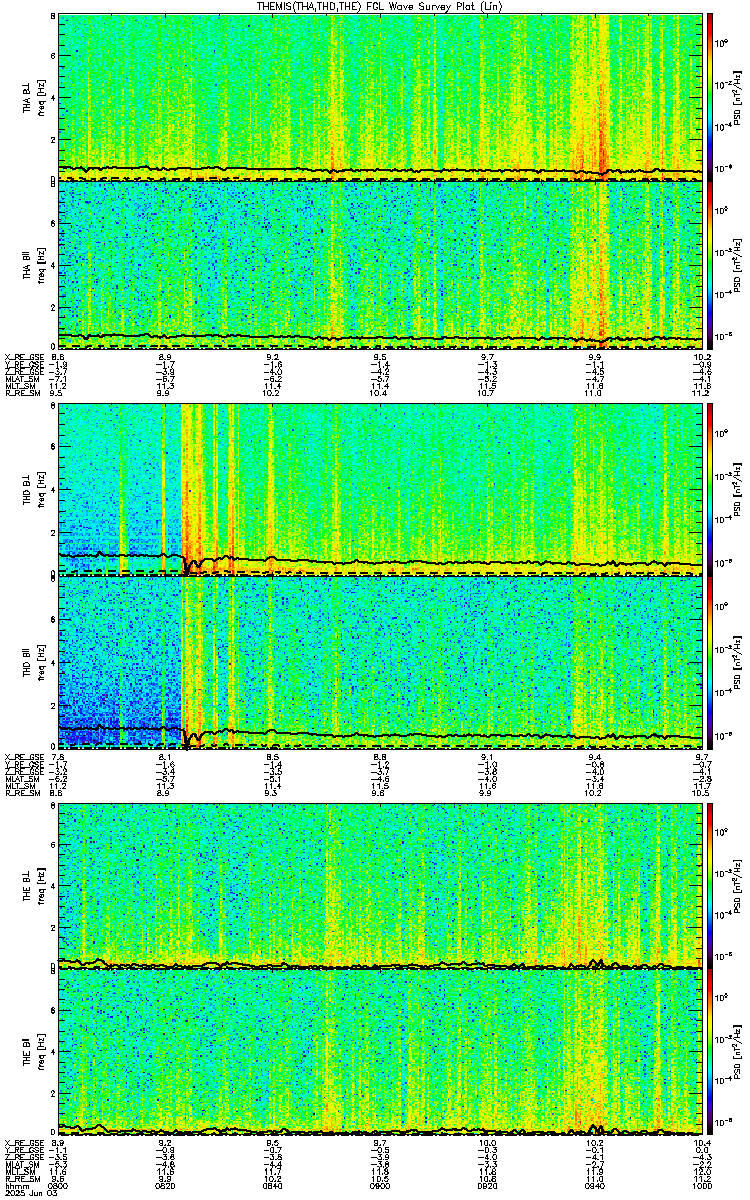The width and height of the screenshot is (750, 1200).
Task: Click the PSD color bar beside THE BII
Action: click(710, 1052)
